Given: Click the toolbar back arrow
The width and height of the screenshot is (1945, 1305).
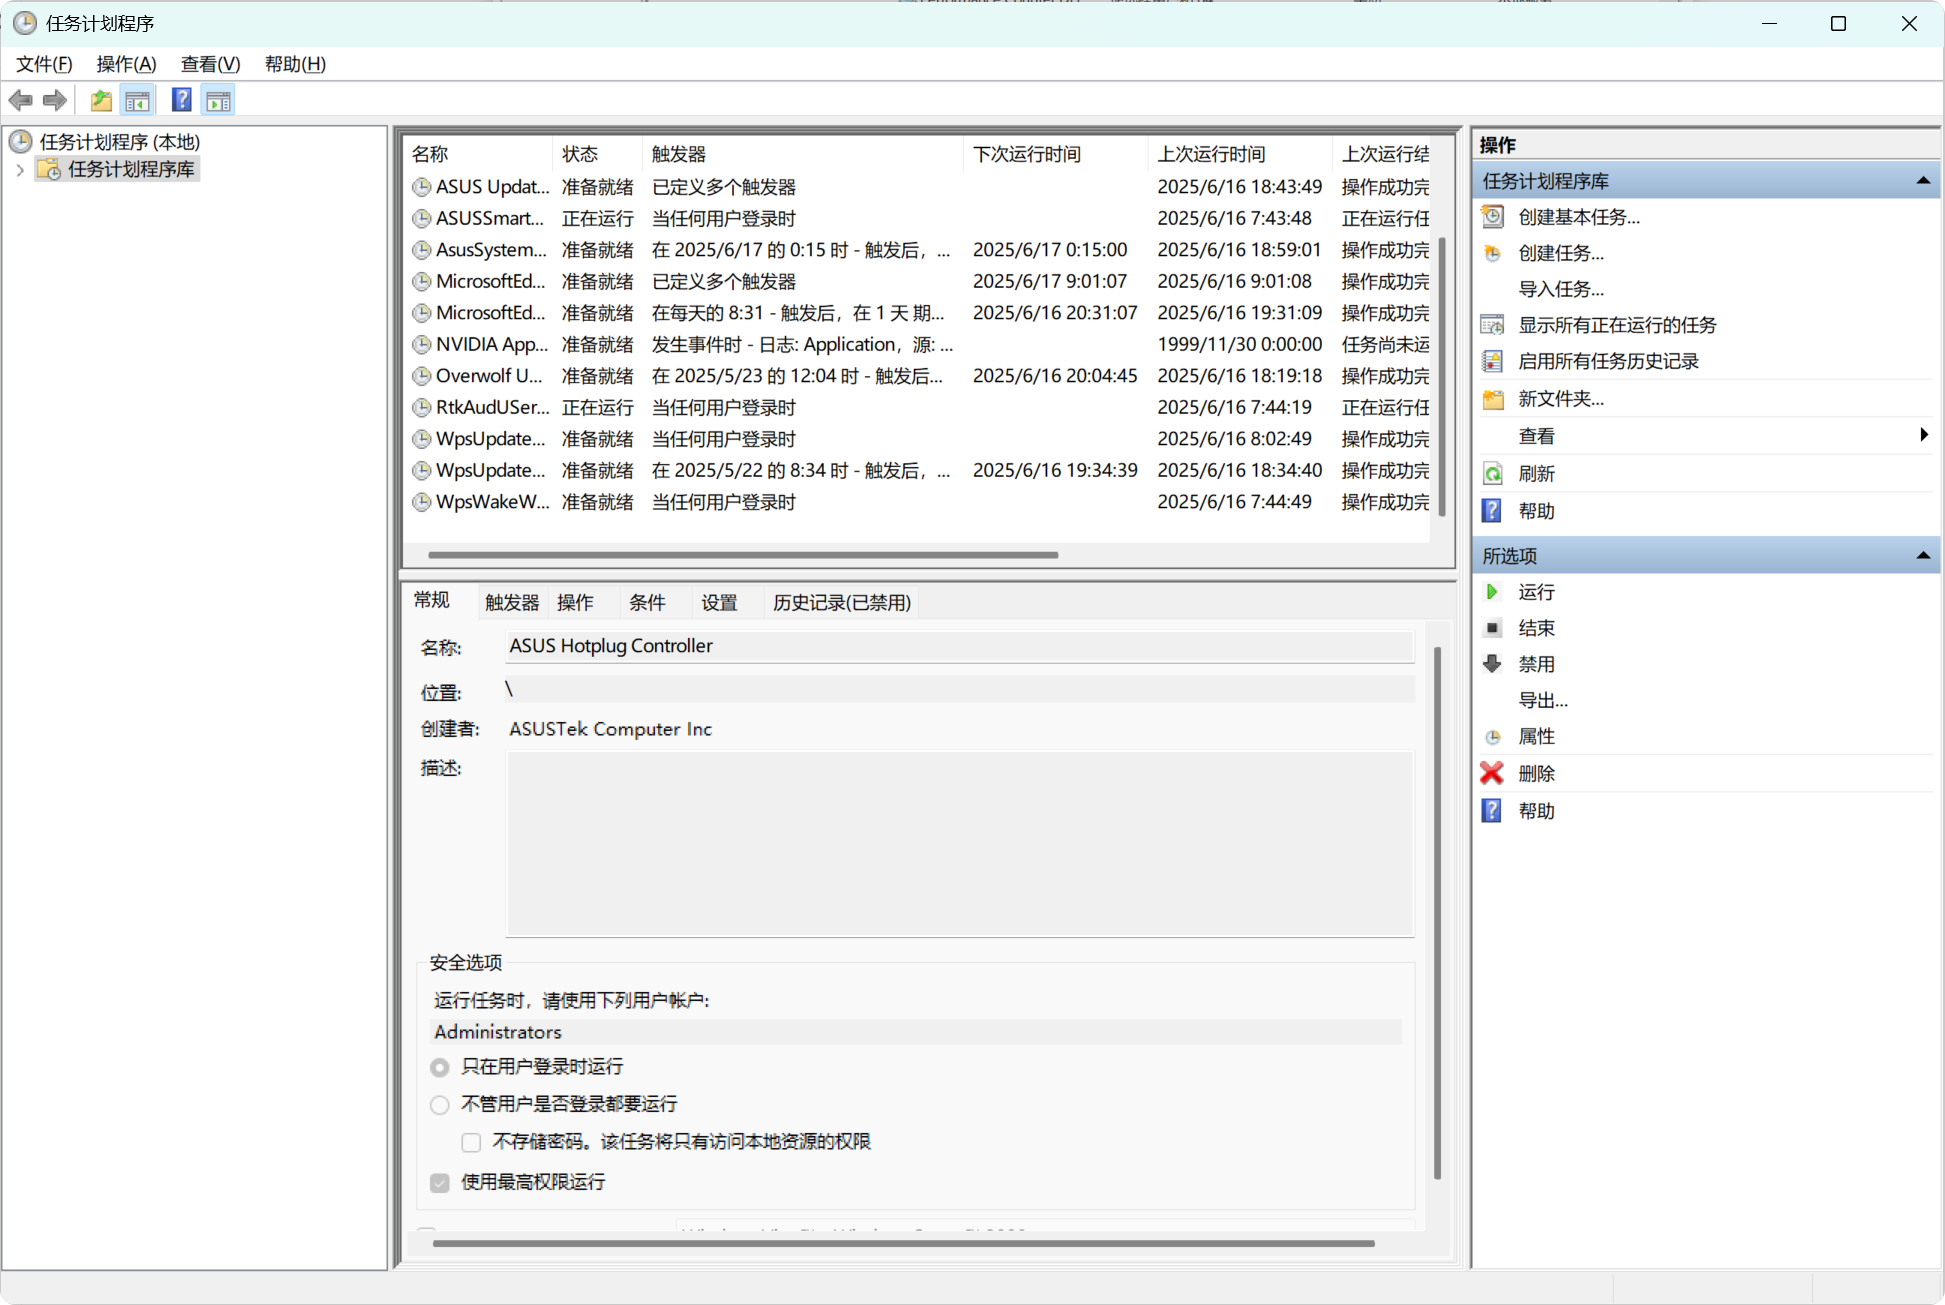Looking at the screenshot, I should pos(20,100).
